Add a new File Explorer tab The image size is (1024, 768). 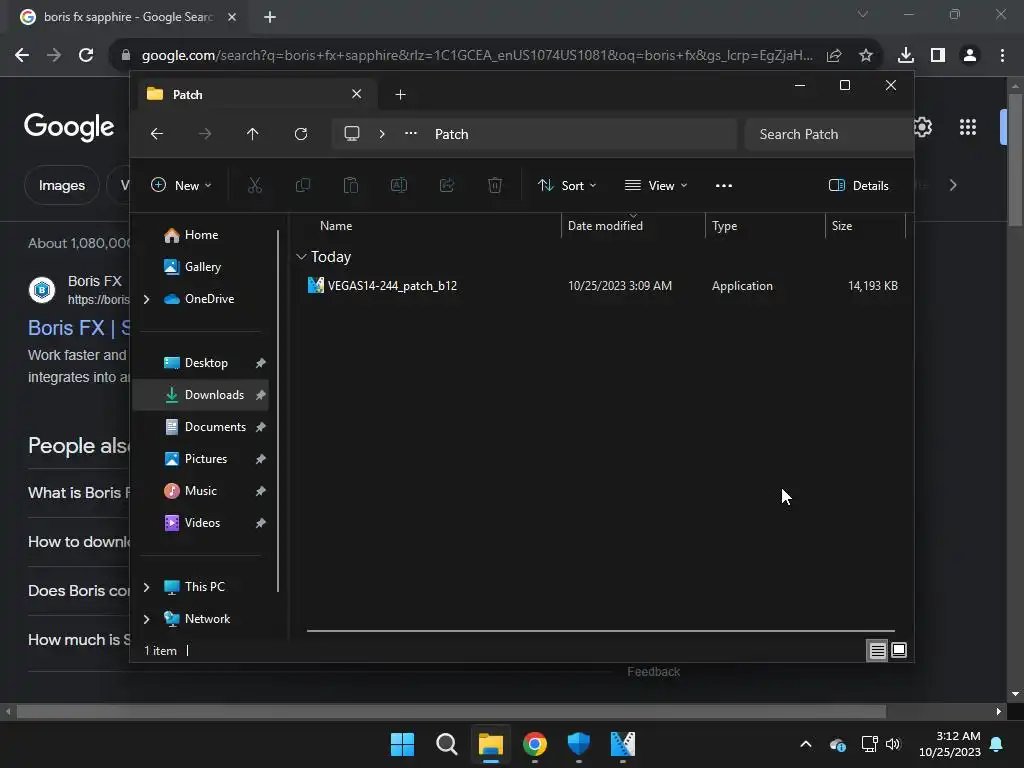click(400, 95)
